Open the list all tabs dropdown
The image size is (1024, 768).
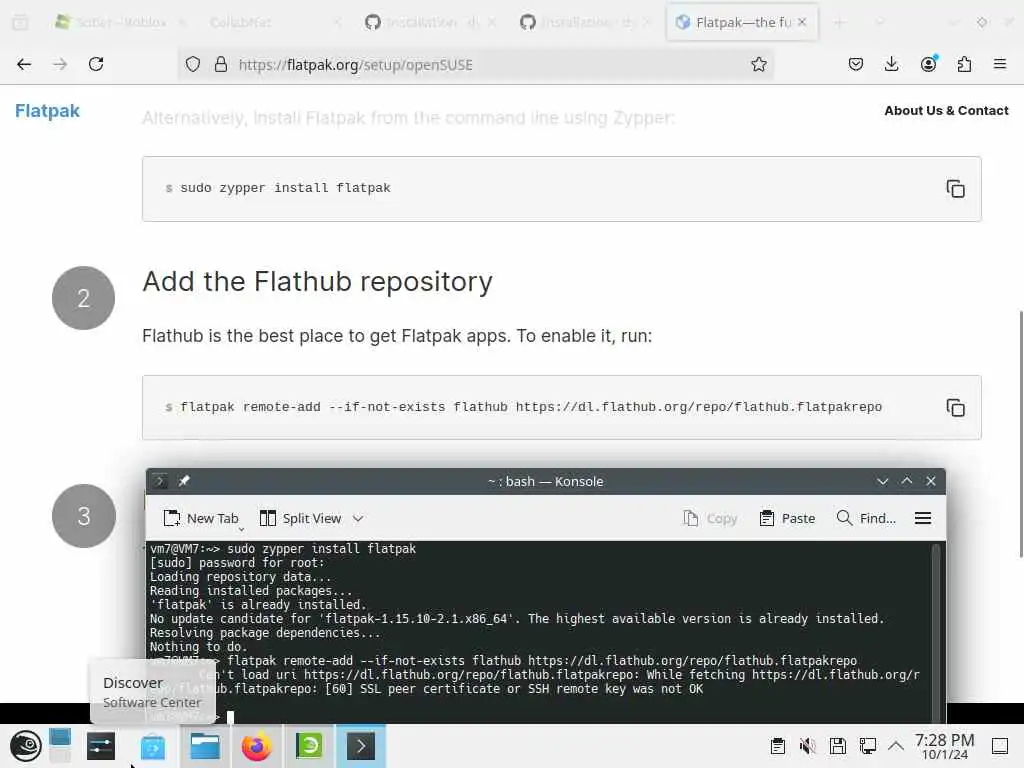coord(880,22)
